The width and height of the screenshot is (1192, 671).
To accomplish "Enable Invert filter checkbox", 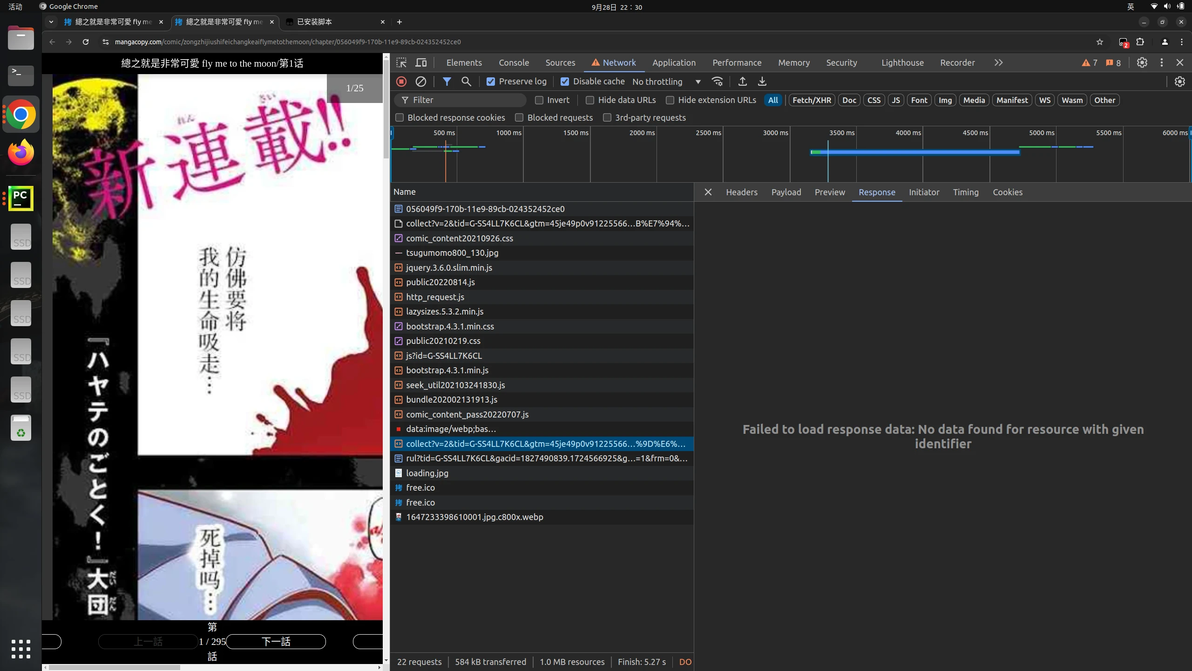I will (539, 100).
